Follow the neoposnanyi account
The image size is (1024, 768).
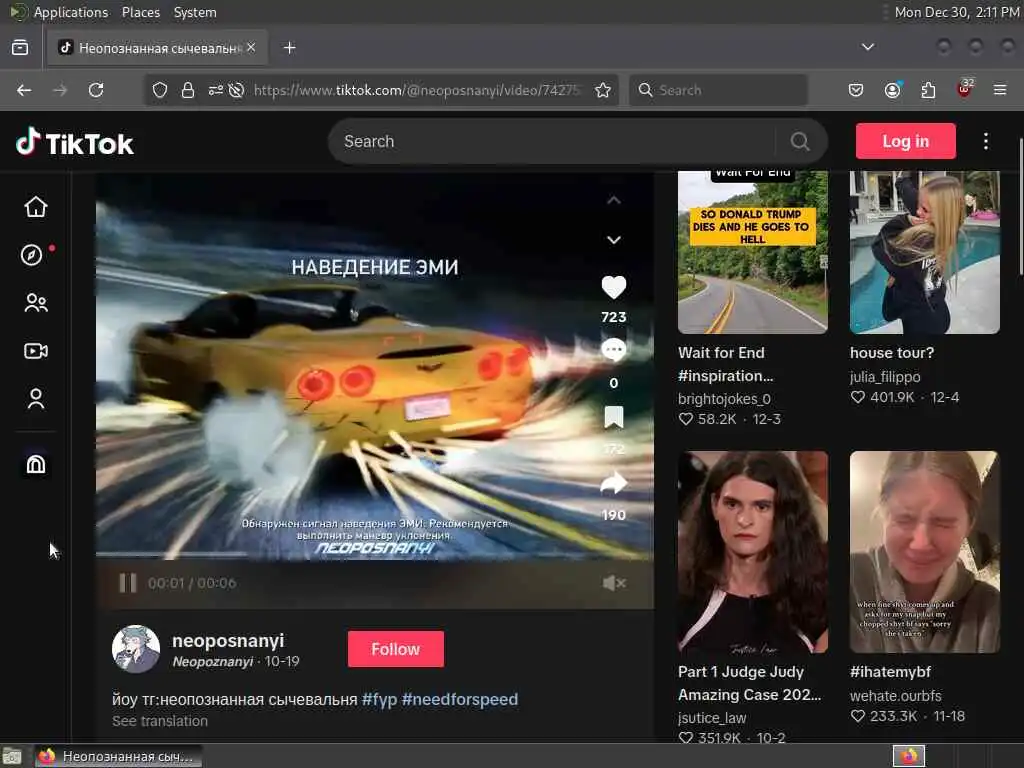pyautogui.click(x=396, y=648)
